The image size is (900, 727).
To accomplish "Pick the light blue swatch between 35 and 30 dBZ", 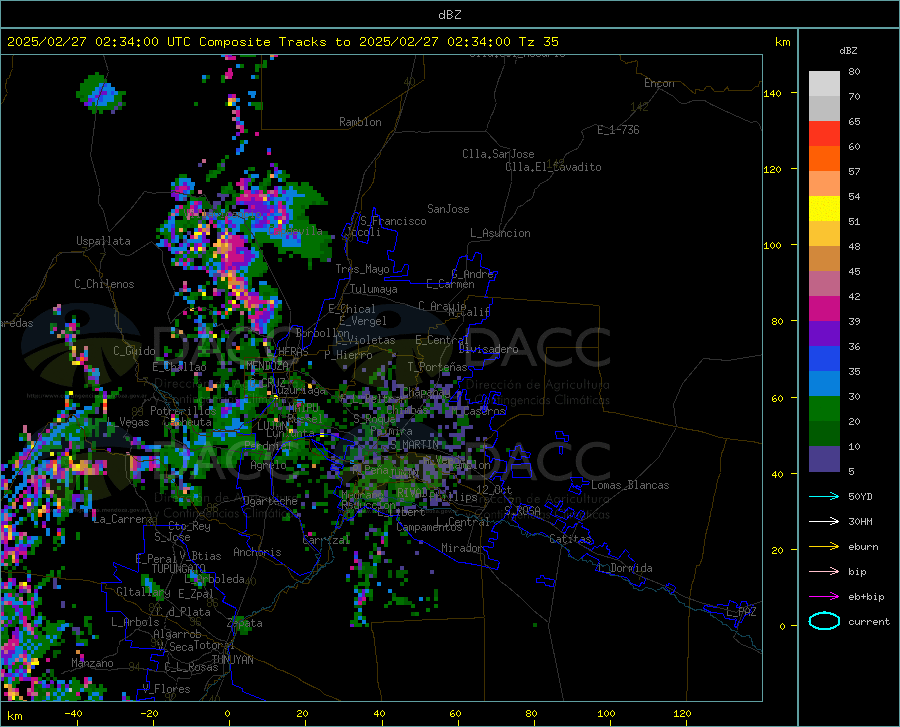I will pos(824,384).
